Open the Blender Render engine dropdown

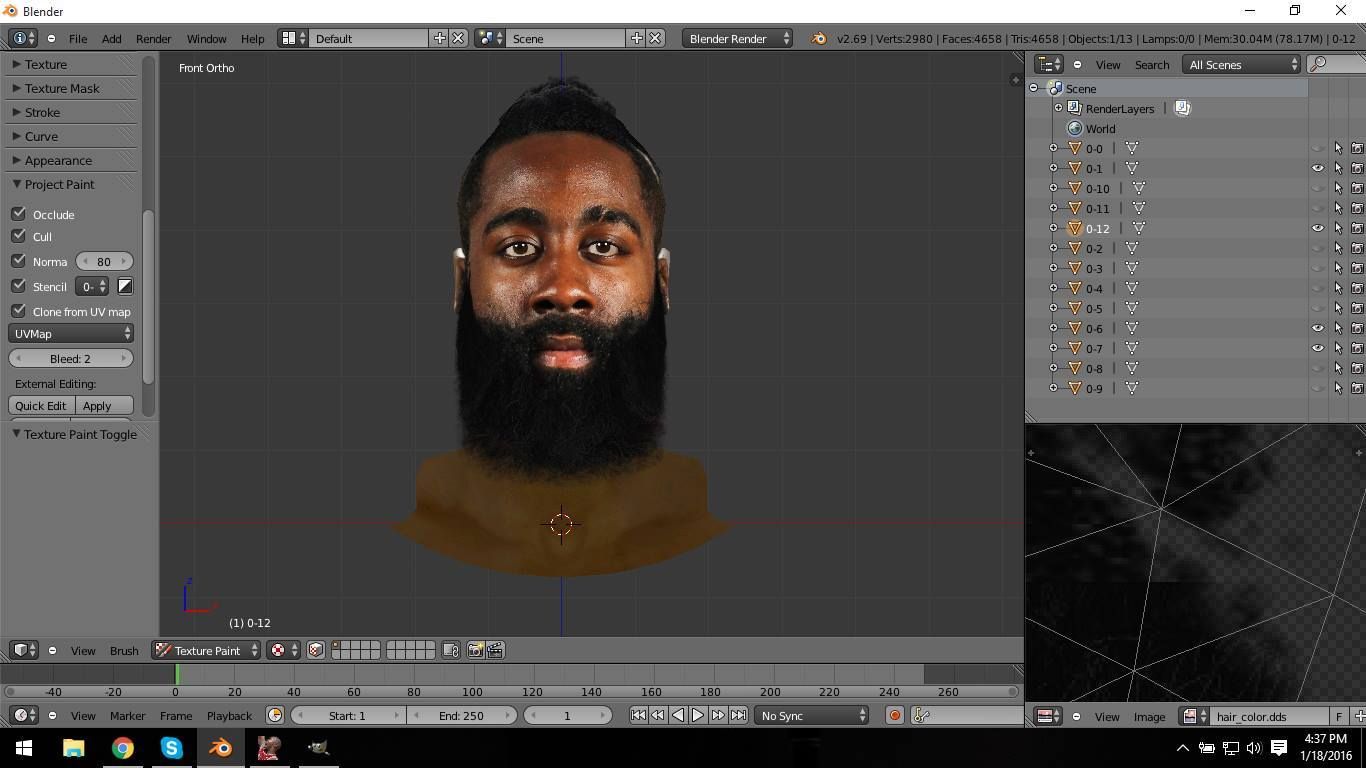point(737,38)
